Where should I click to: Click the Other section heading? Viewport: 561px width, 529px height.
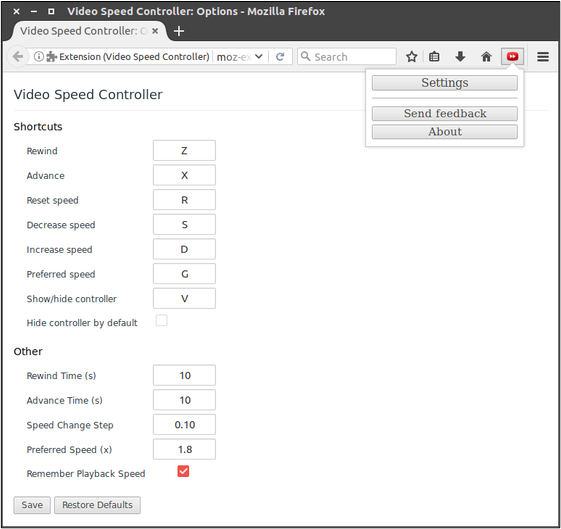28,352
